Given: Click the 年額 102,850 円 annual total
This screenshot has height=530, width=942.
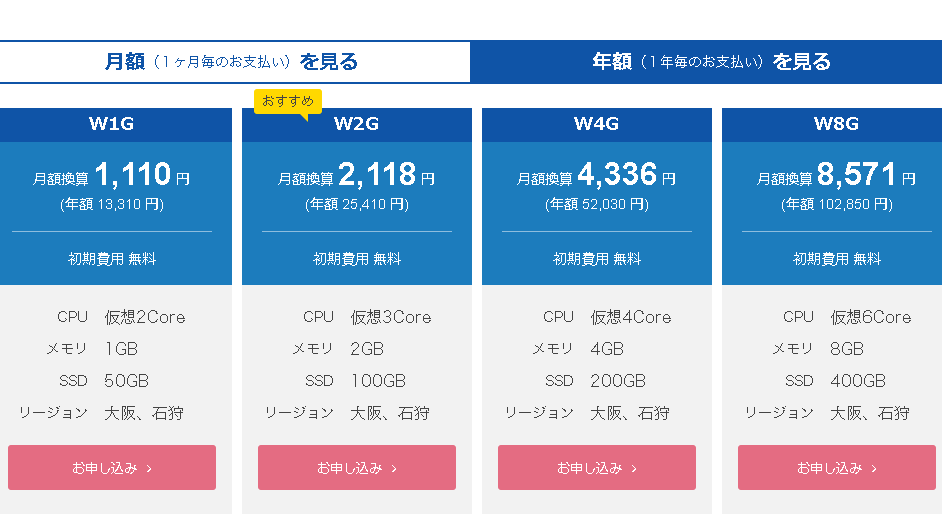Looking at the screenshot, I should tap(837, 204).
